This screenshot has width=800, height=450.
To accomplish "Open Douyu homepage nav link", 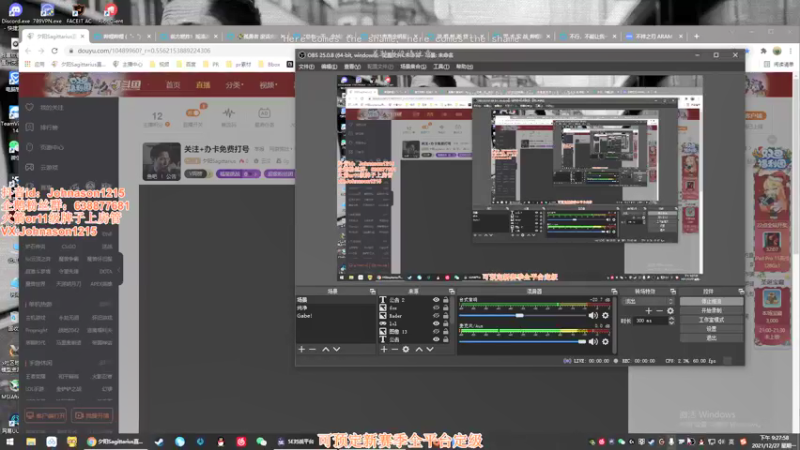I will [x=173, y=85].
